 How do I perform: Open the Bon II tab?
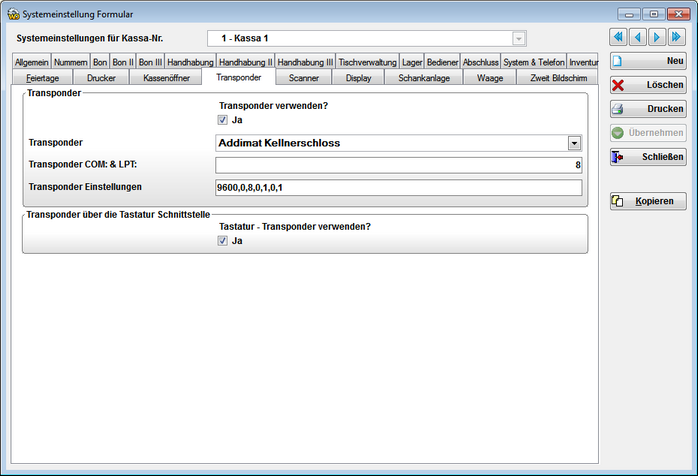pyautogui.click(x=123, y=62)
